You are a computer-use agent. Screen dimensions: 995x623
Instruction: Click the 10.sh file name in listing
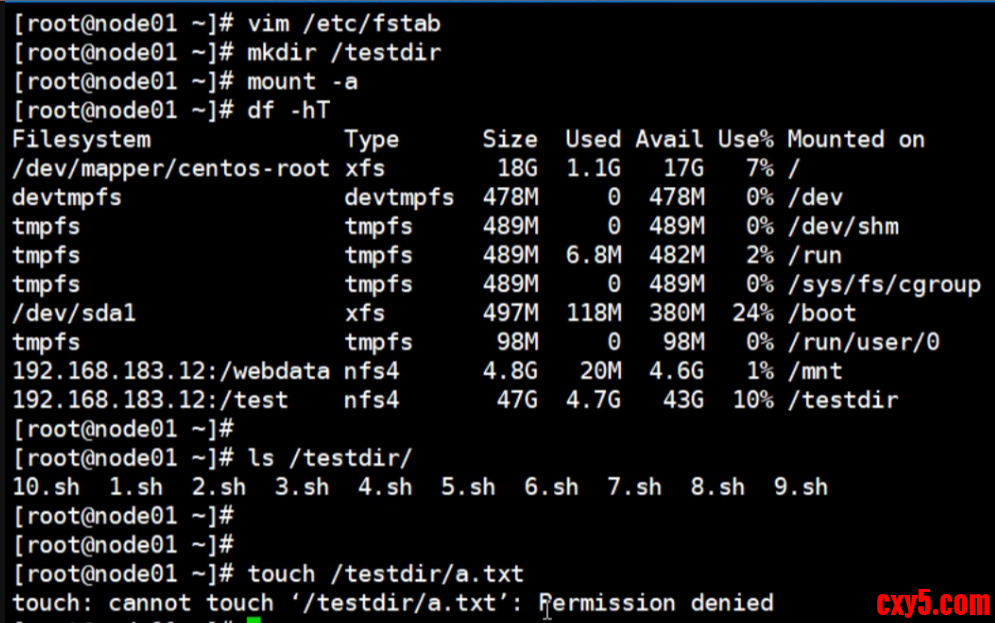(x=46, y=487)
